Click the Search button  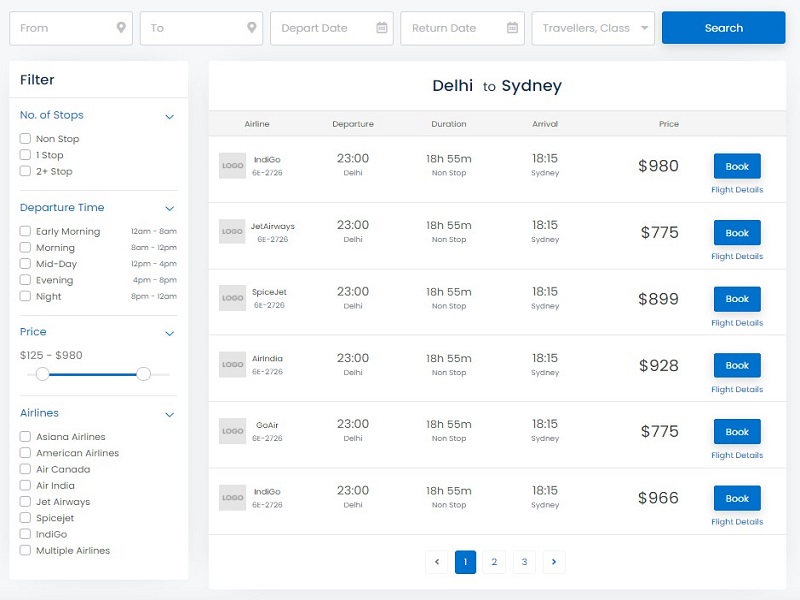tap(723, 28)
